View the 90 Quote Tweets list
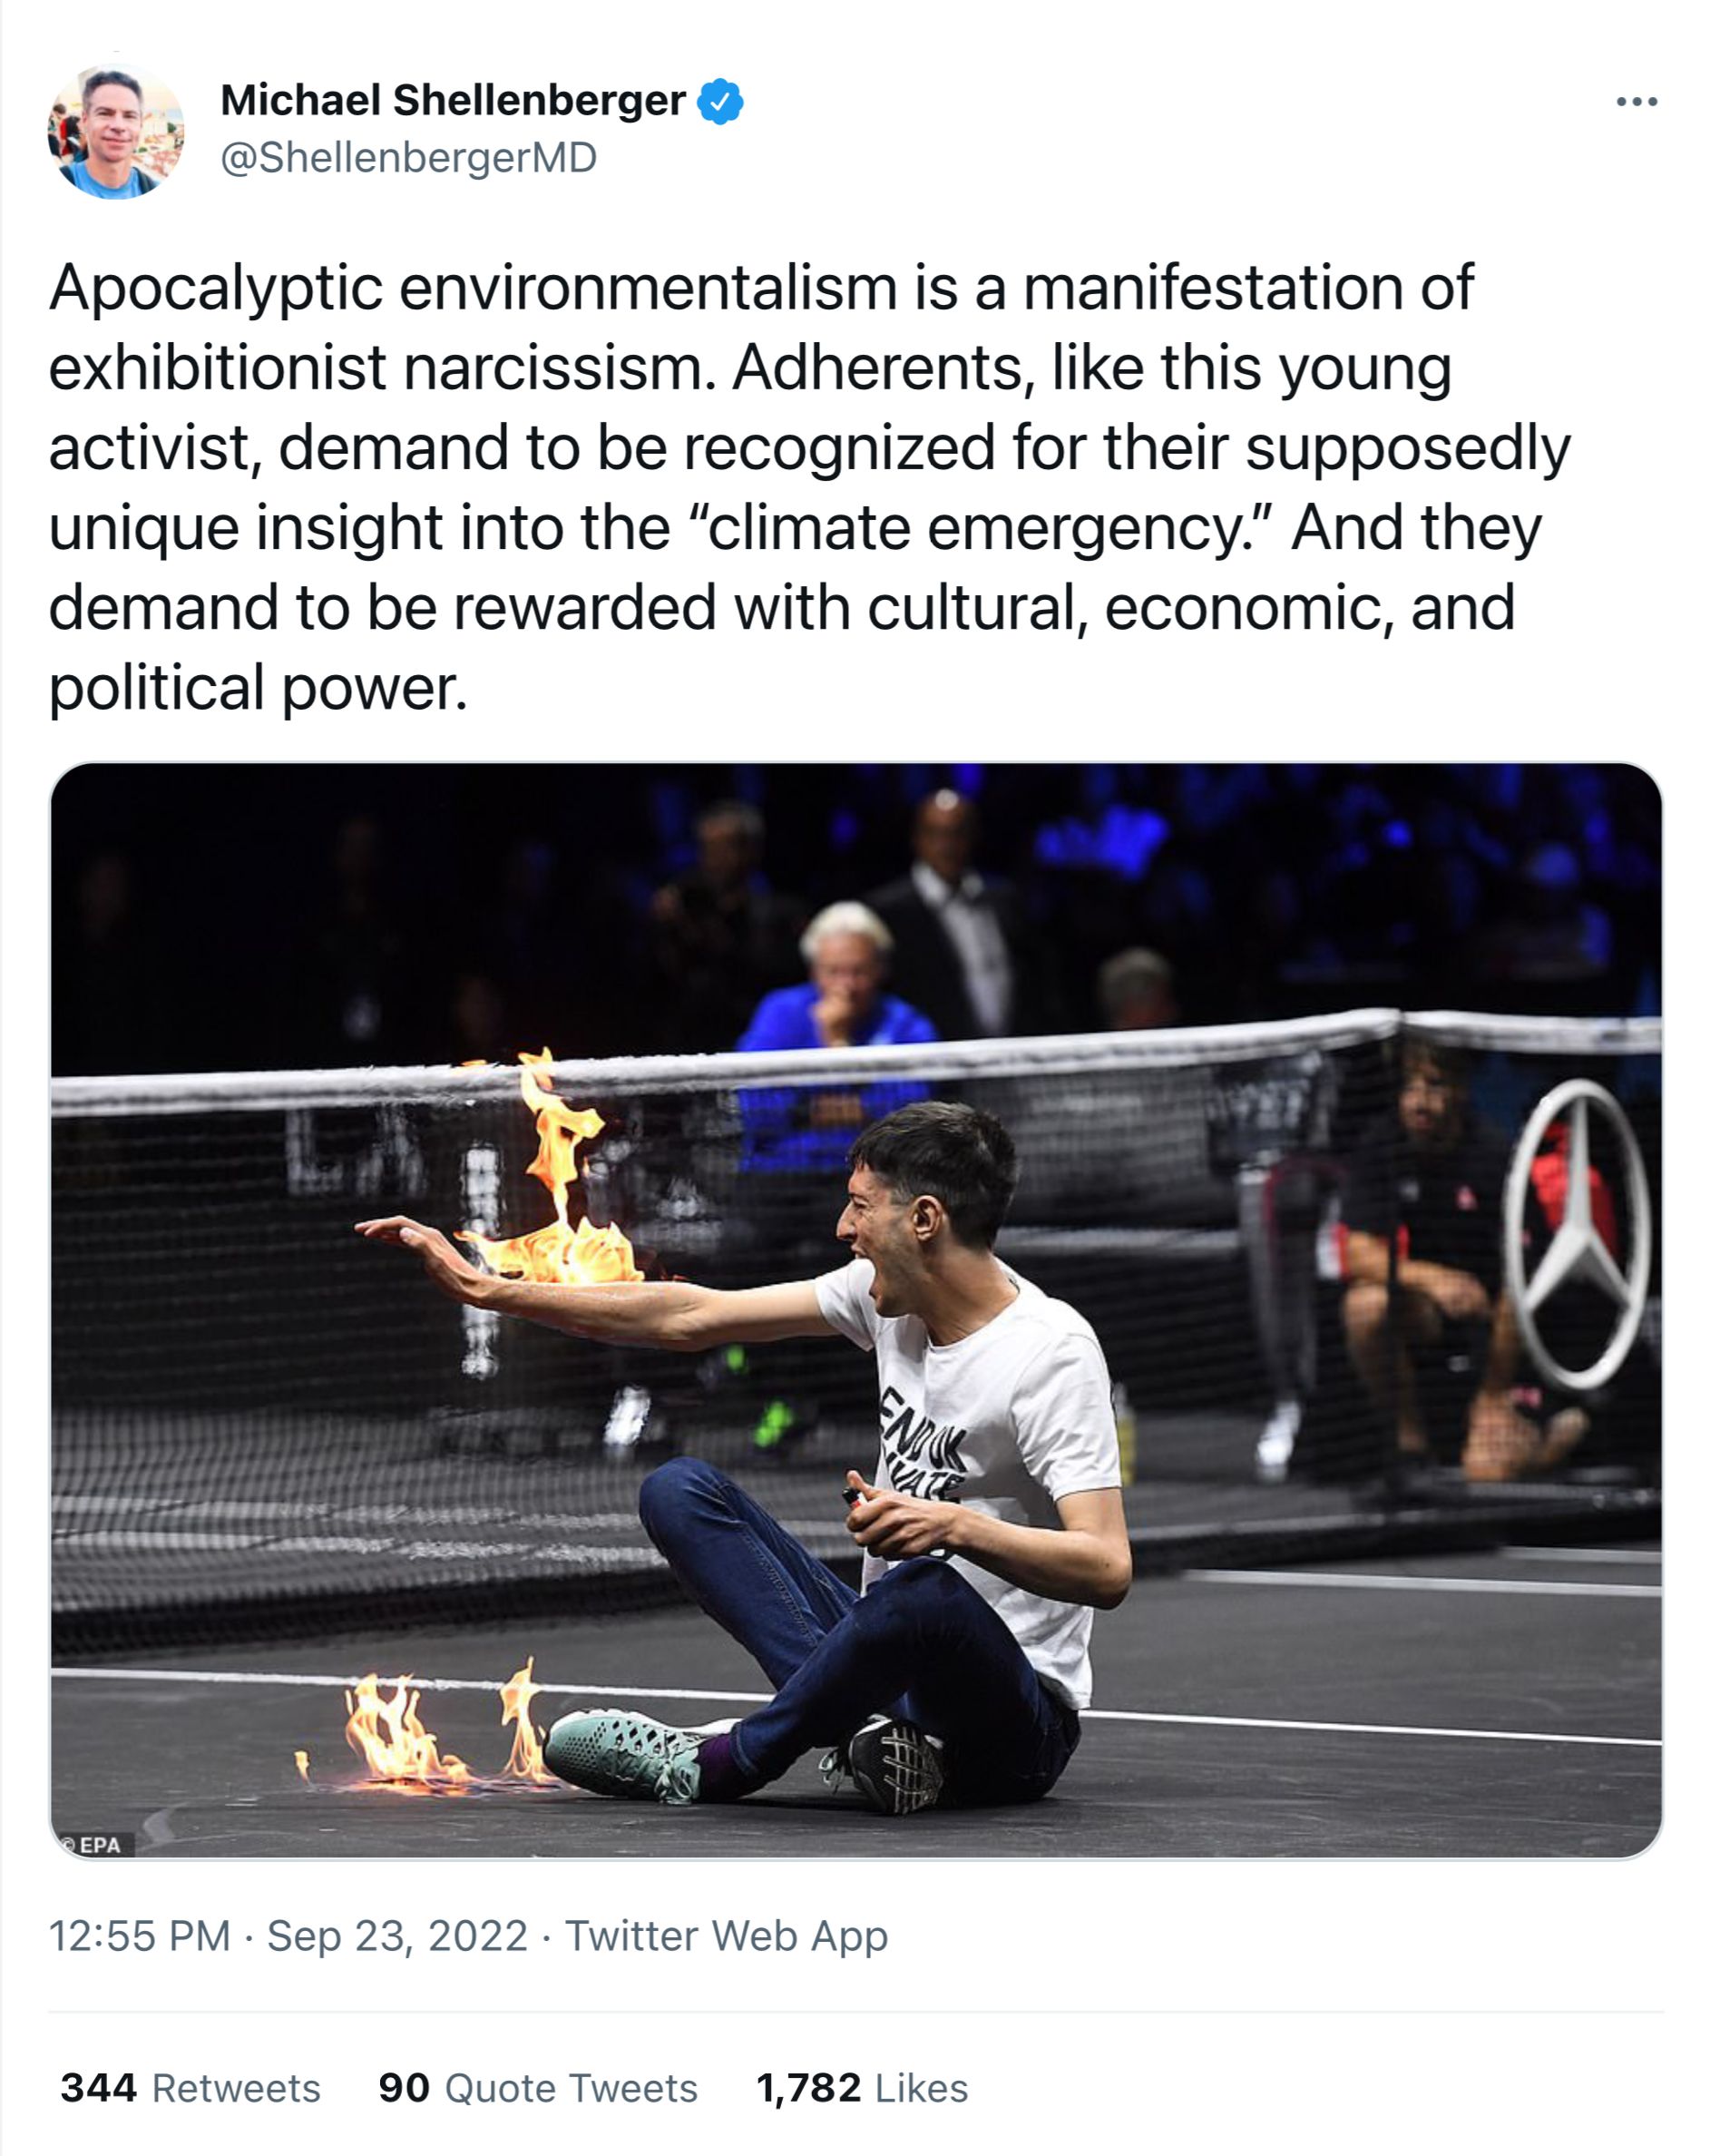 tap(538, 2088)
